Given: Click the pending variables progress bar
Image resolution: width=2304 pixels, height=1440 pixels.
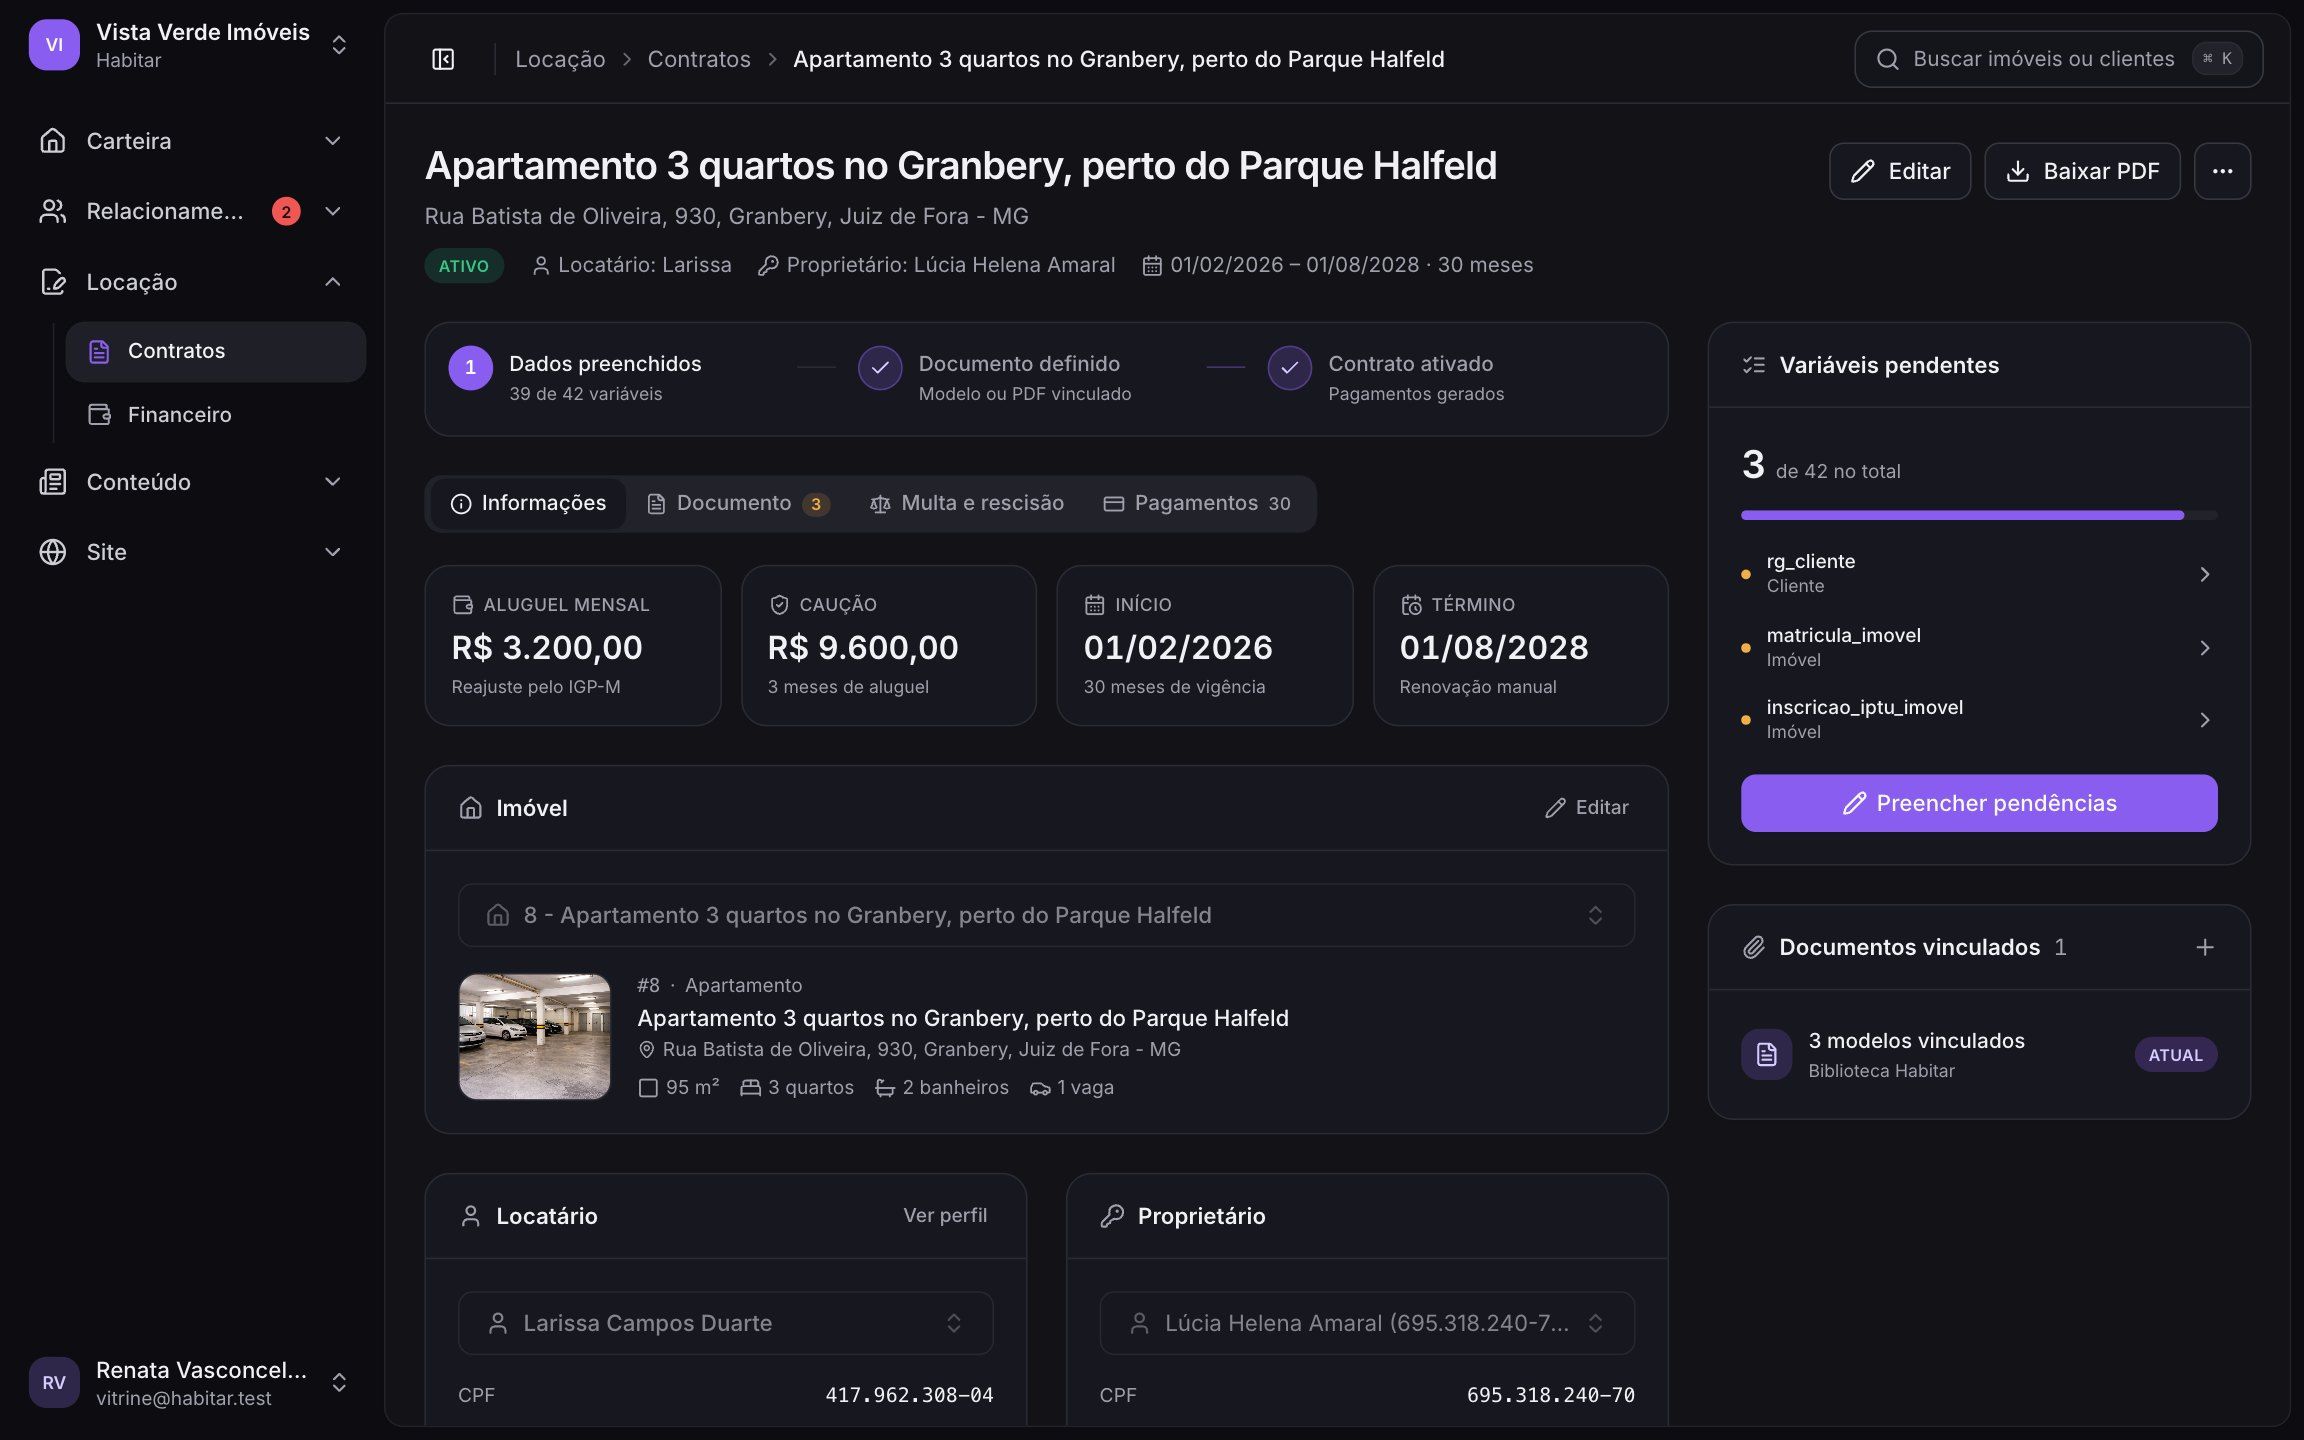Looking at the screenshot, I should click(x=1979, y=515).
